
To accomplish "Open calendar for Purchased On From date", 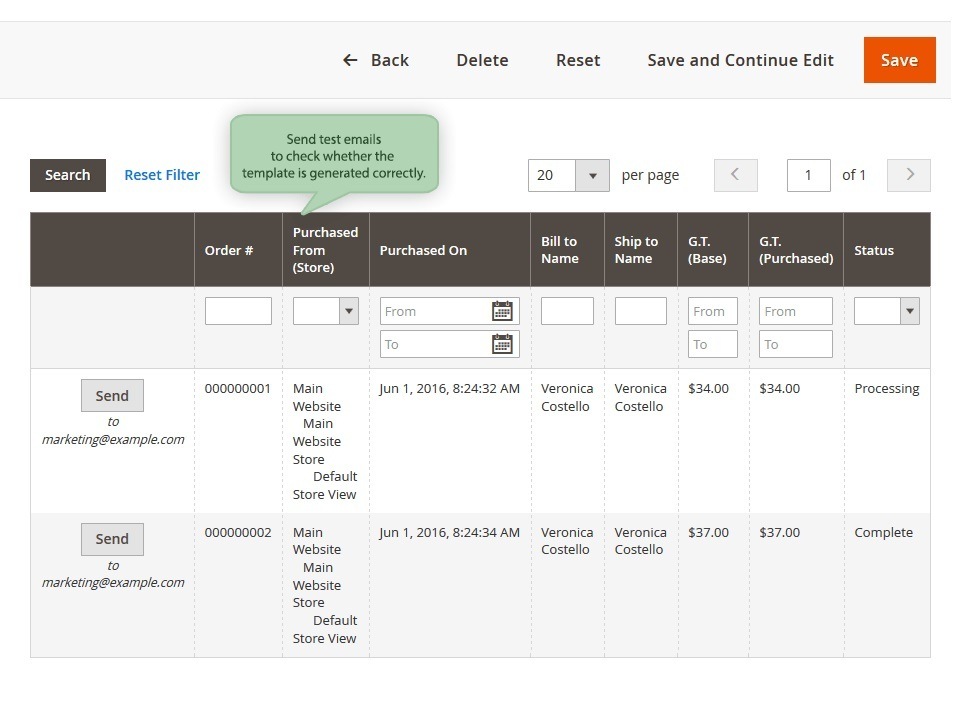I will tap(502, 311).
